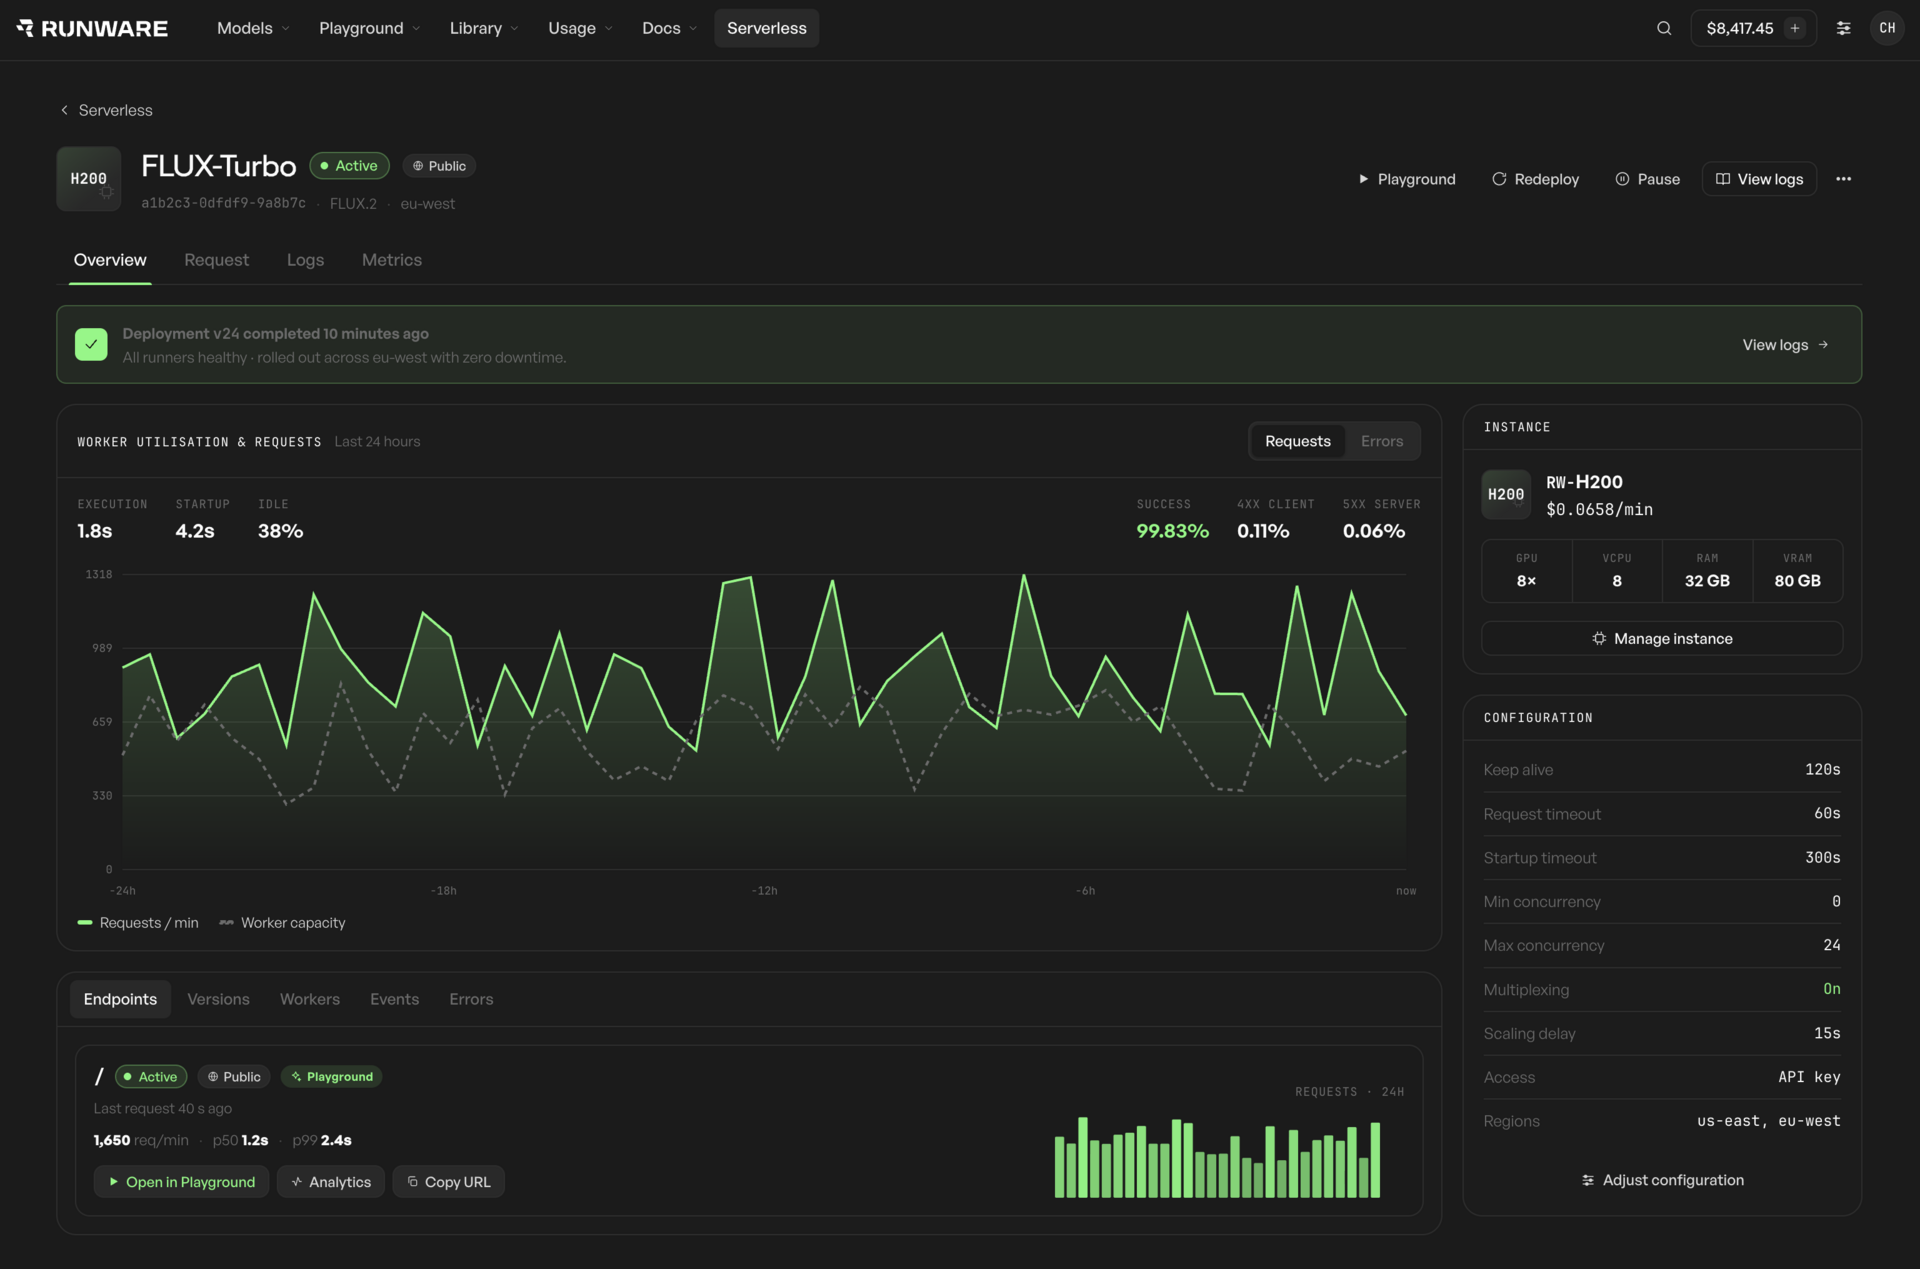The height and width of the screenshot is (1269, 1920).
Task: Click the success rate 99.83%
Action: [x=1172, y=531]
